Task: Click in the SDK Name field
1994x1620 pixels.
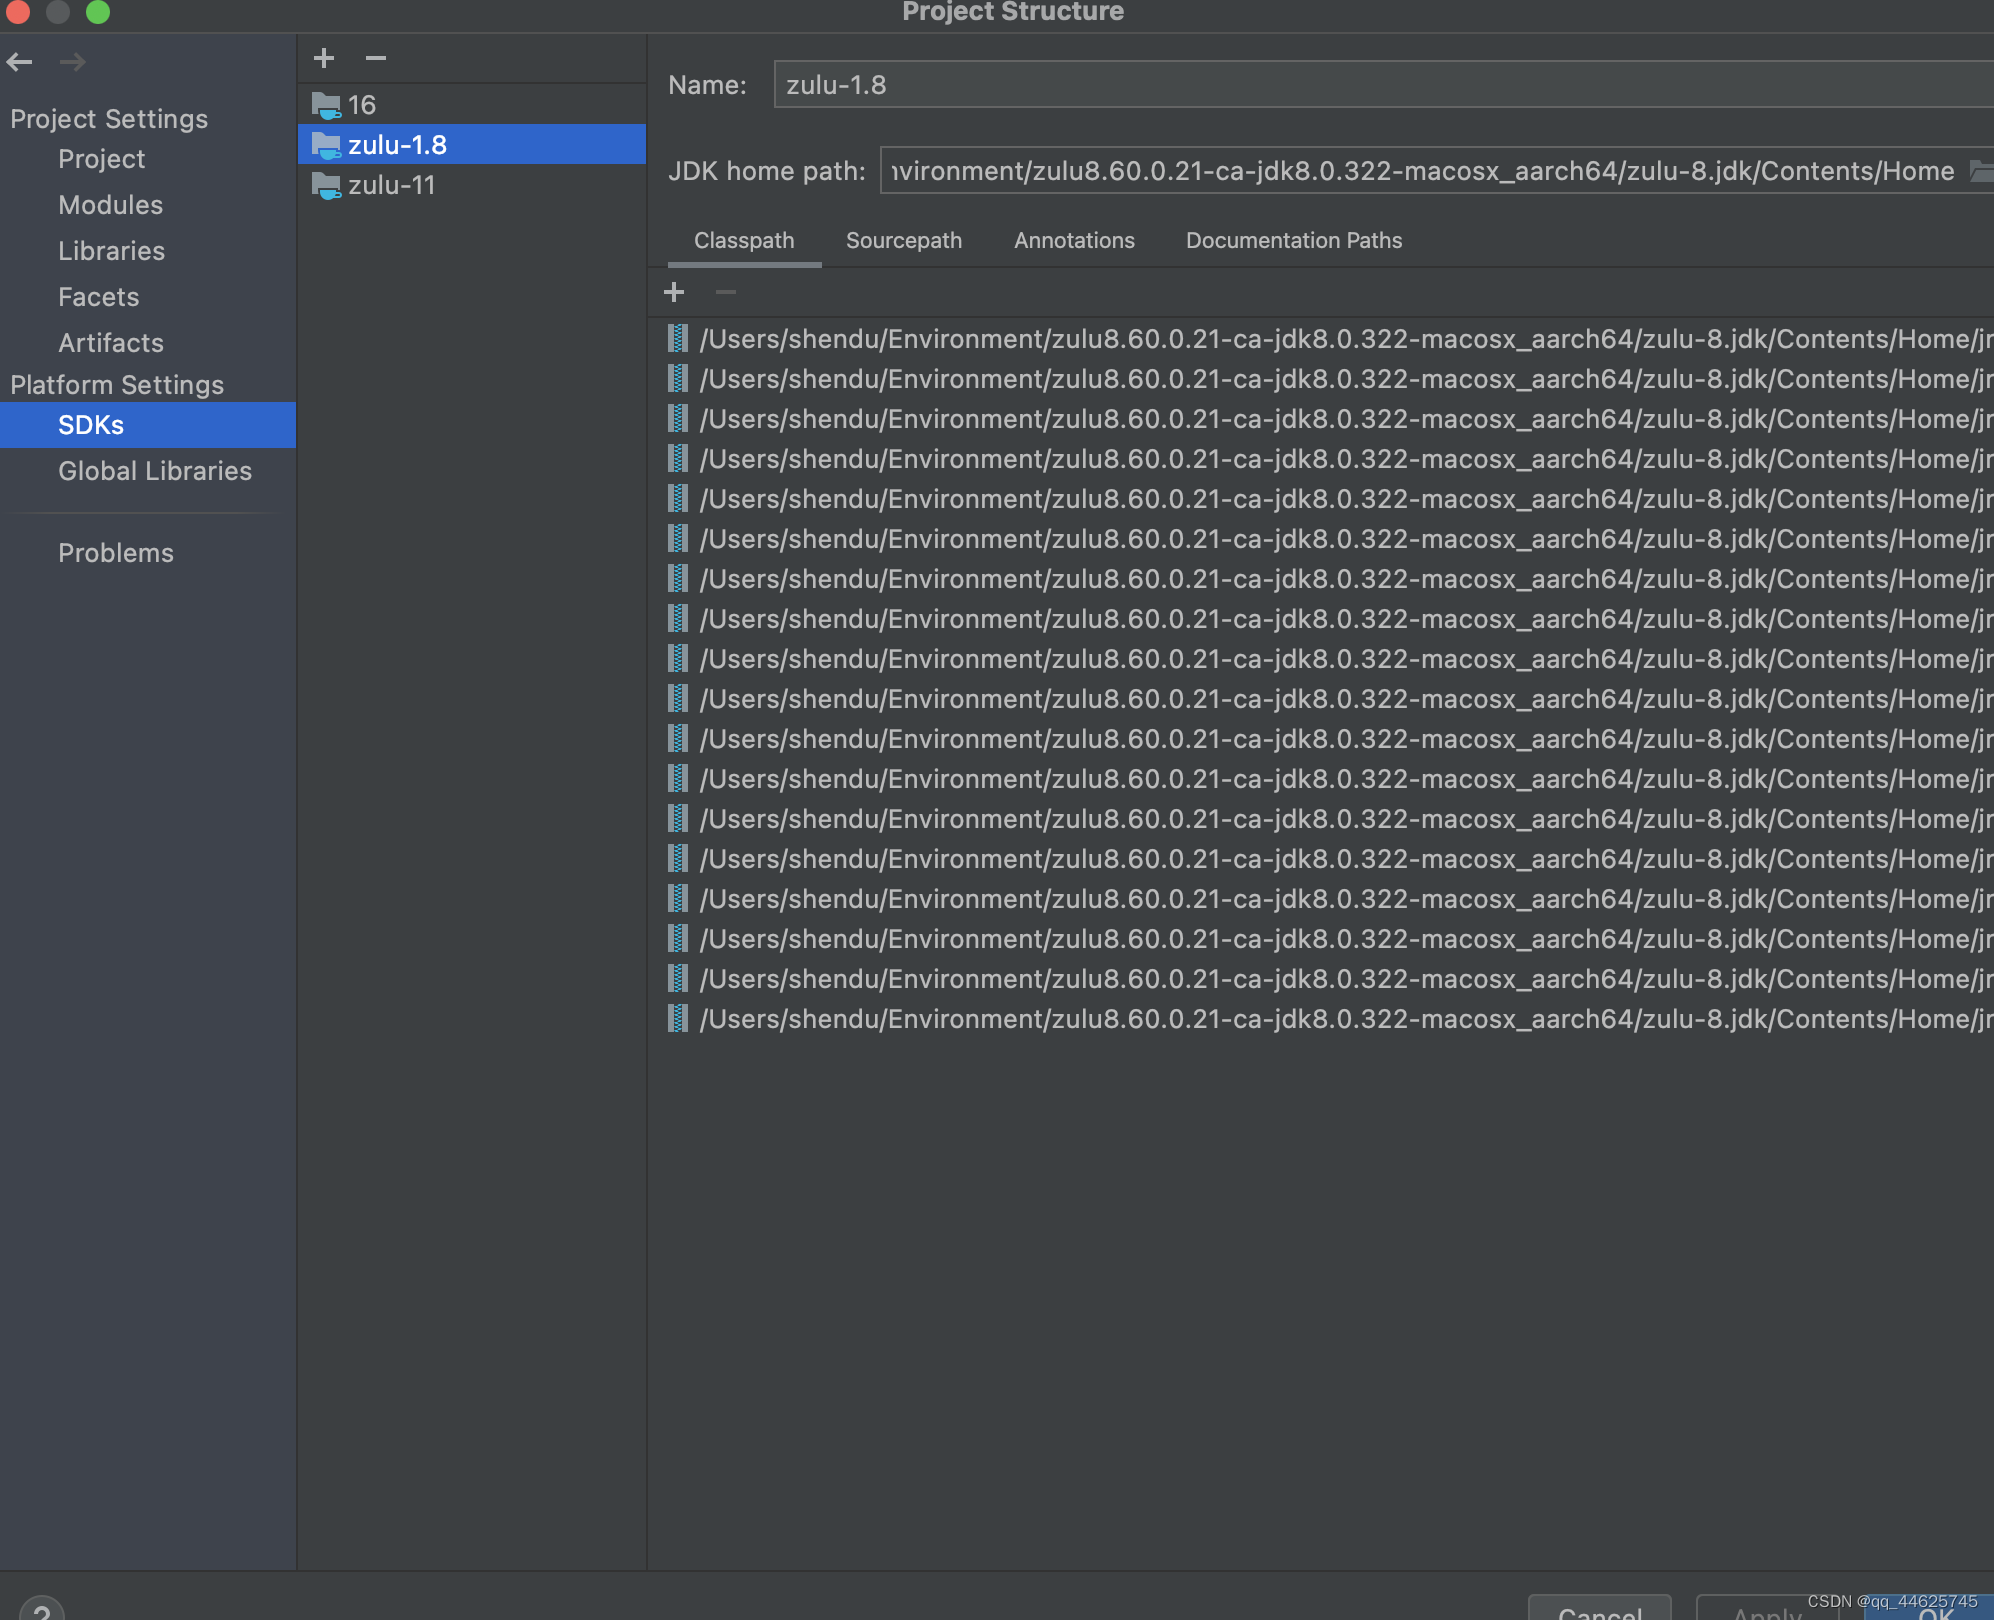Action: pyautogui.click(x=1380, y=85)
